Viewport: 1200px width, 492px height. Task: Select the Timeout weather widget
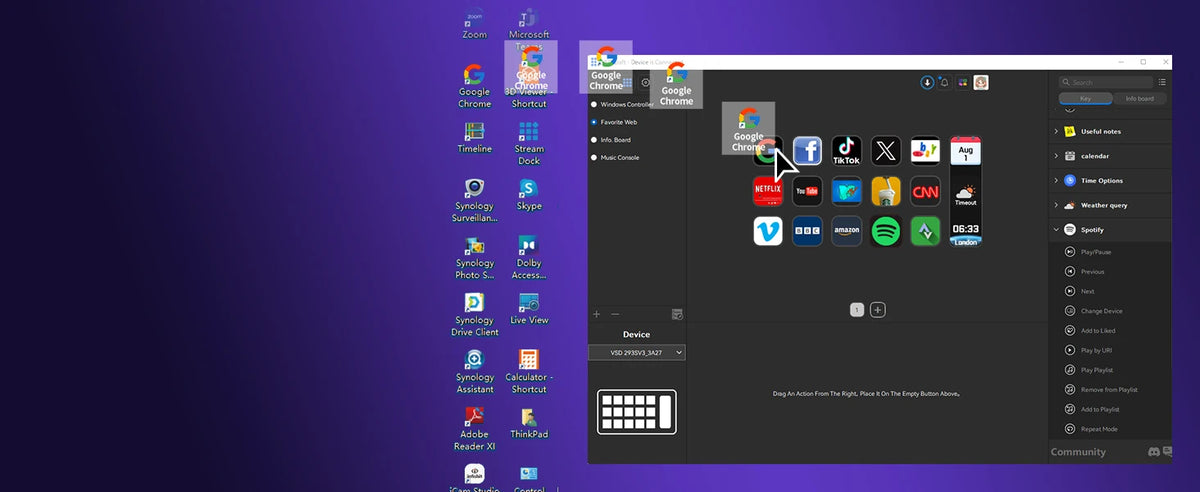(965, 194)
